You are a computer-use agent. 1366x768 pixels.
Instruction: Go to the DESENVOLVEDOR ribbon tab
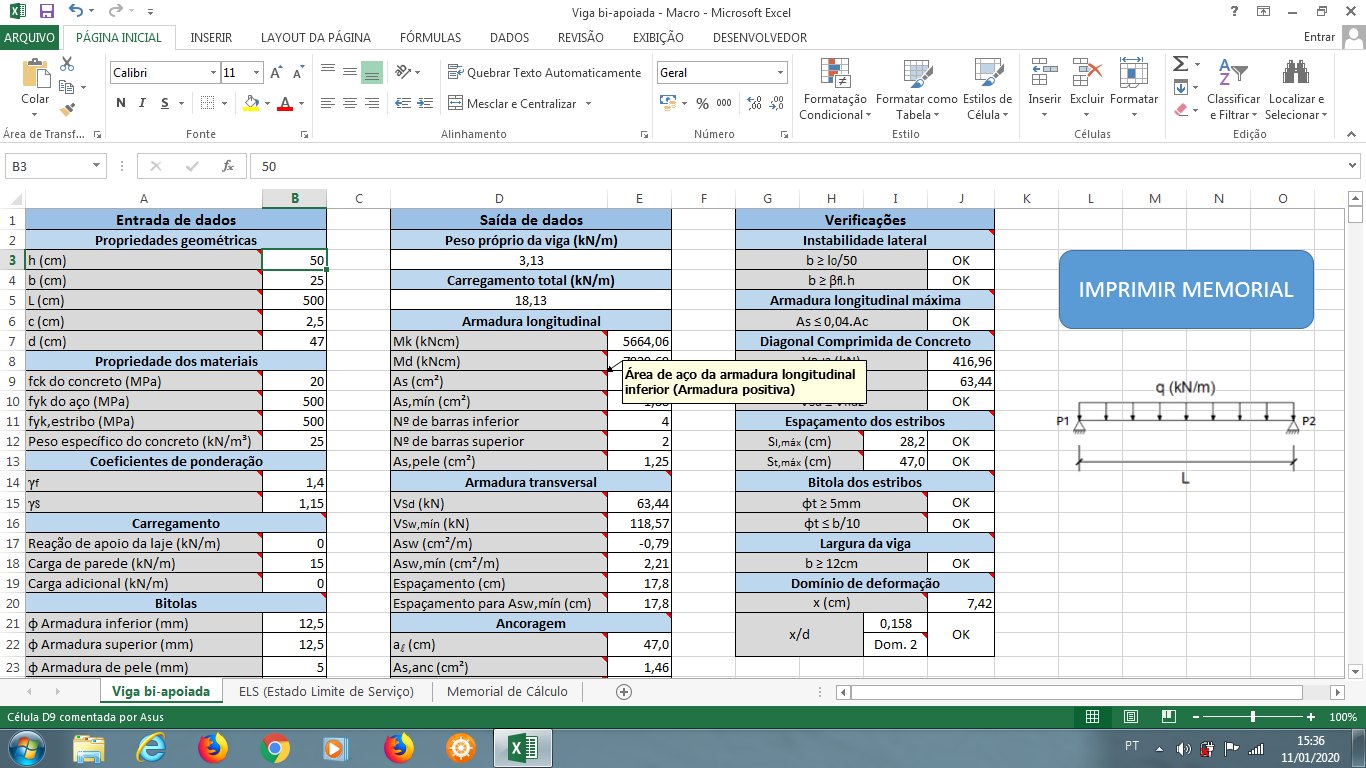pos(760,37)
